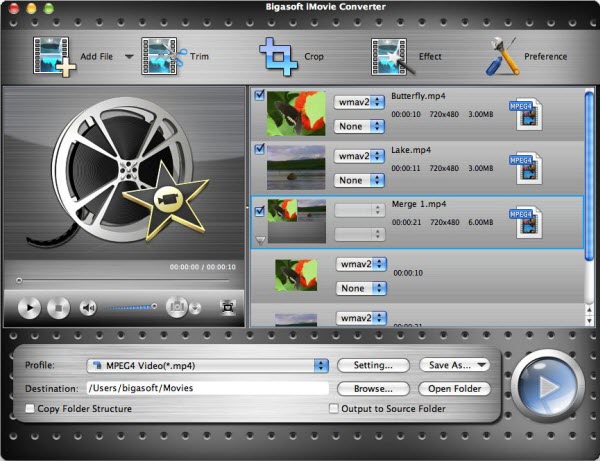Open the Crop tool
The height and width of the screenshot is (461, 600).
pyautogui.click(x=278, y=57)
